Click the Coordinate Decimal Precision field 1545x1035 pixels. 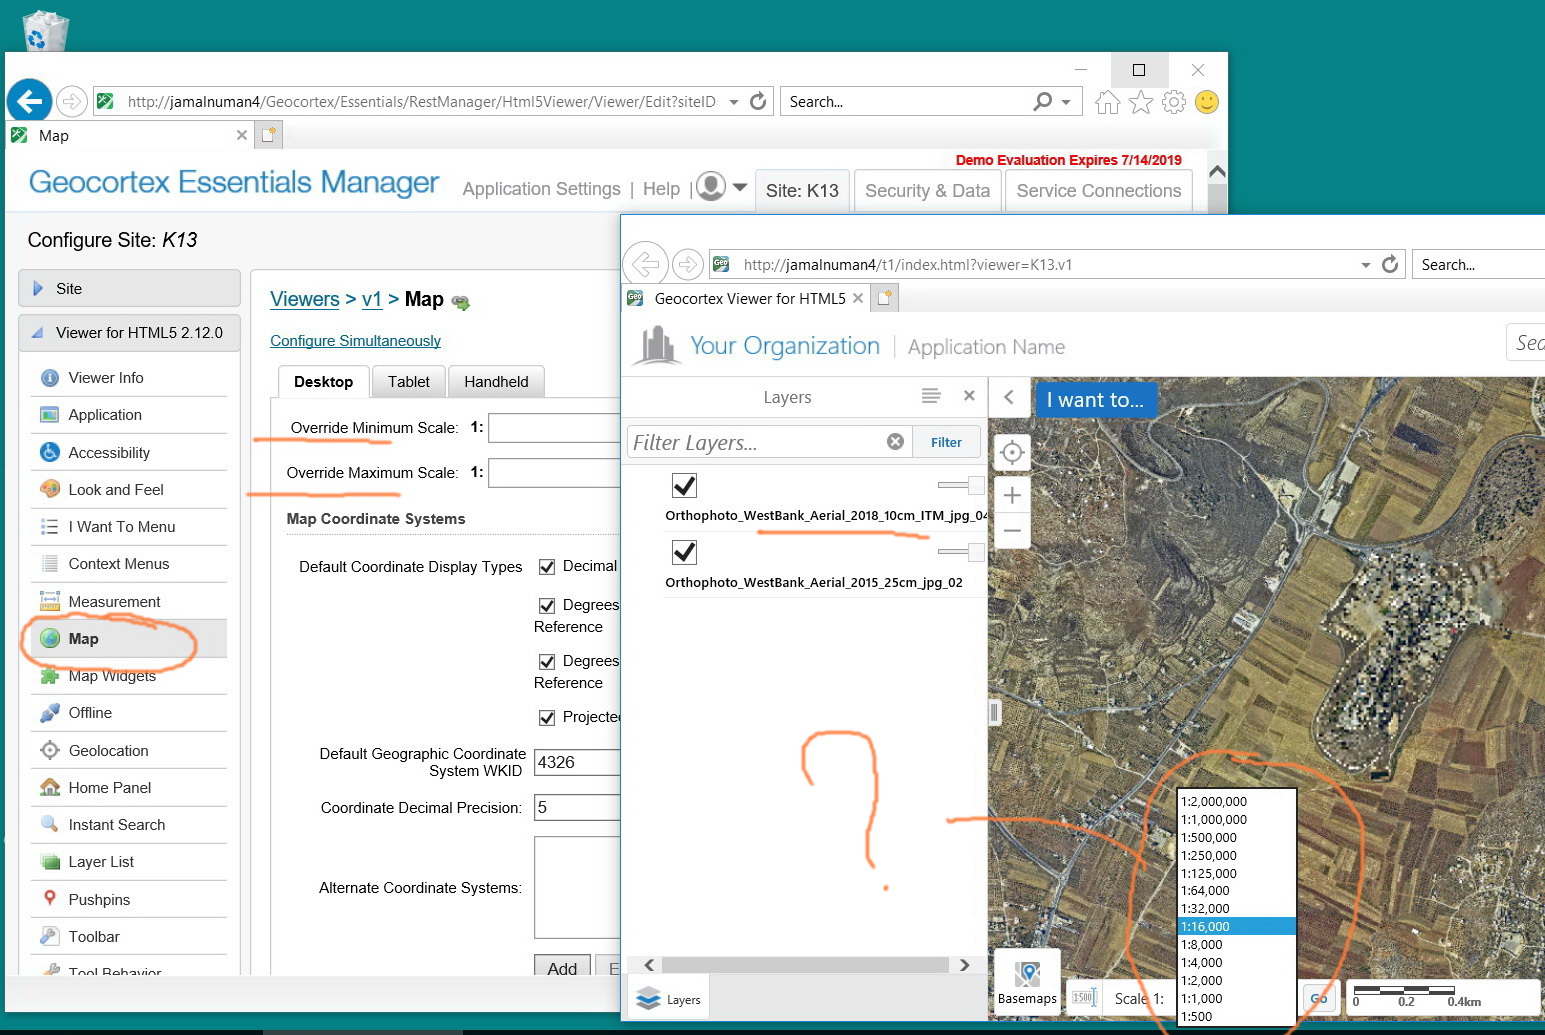[577, 808]
